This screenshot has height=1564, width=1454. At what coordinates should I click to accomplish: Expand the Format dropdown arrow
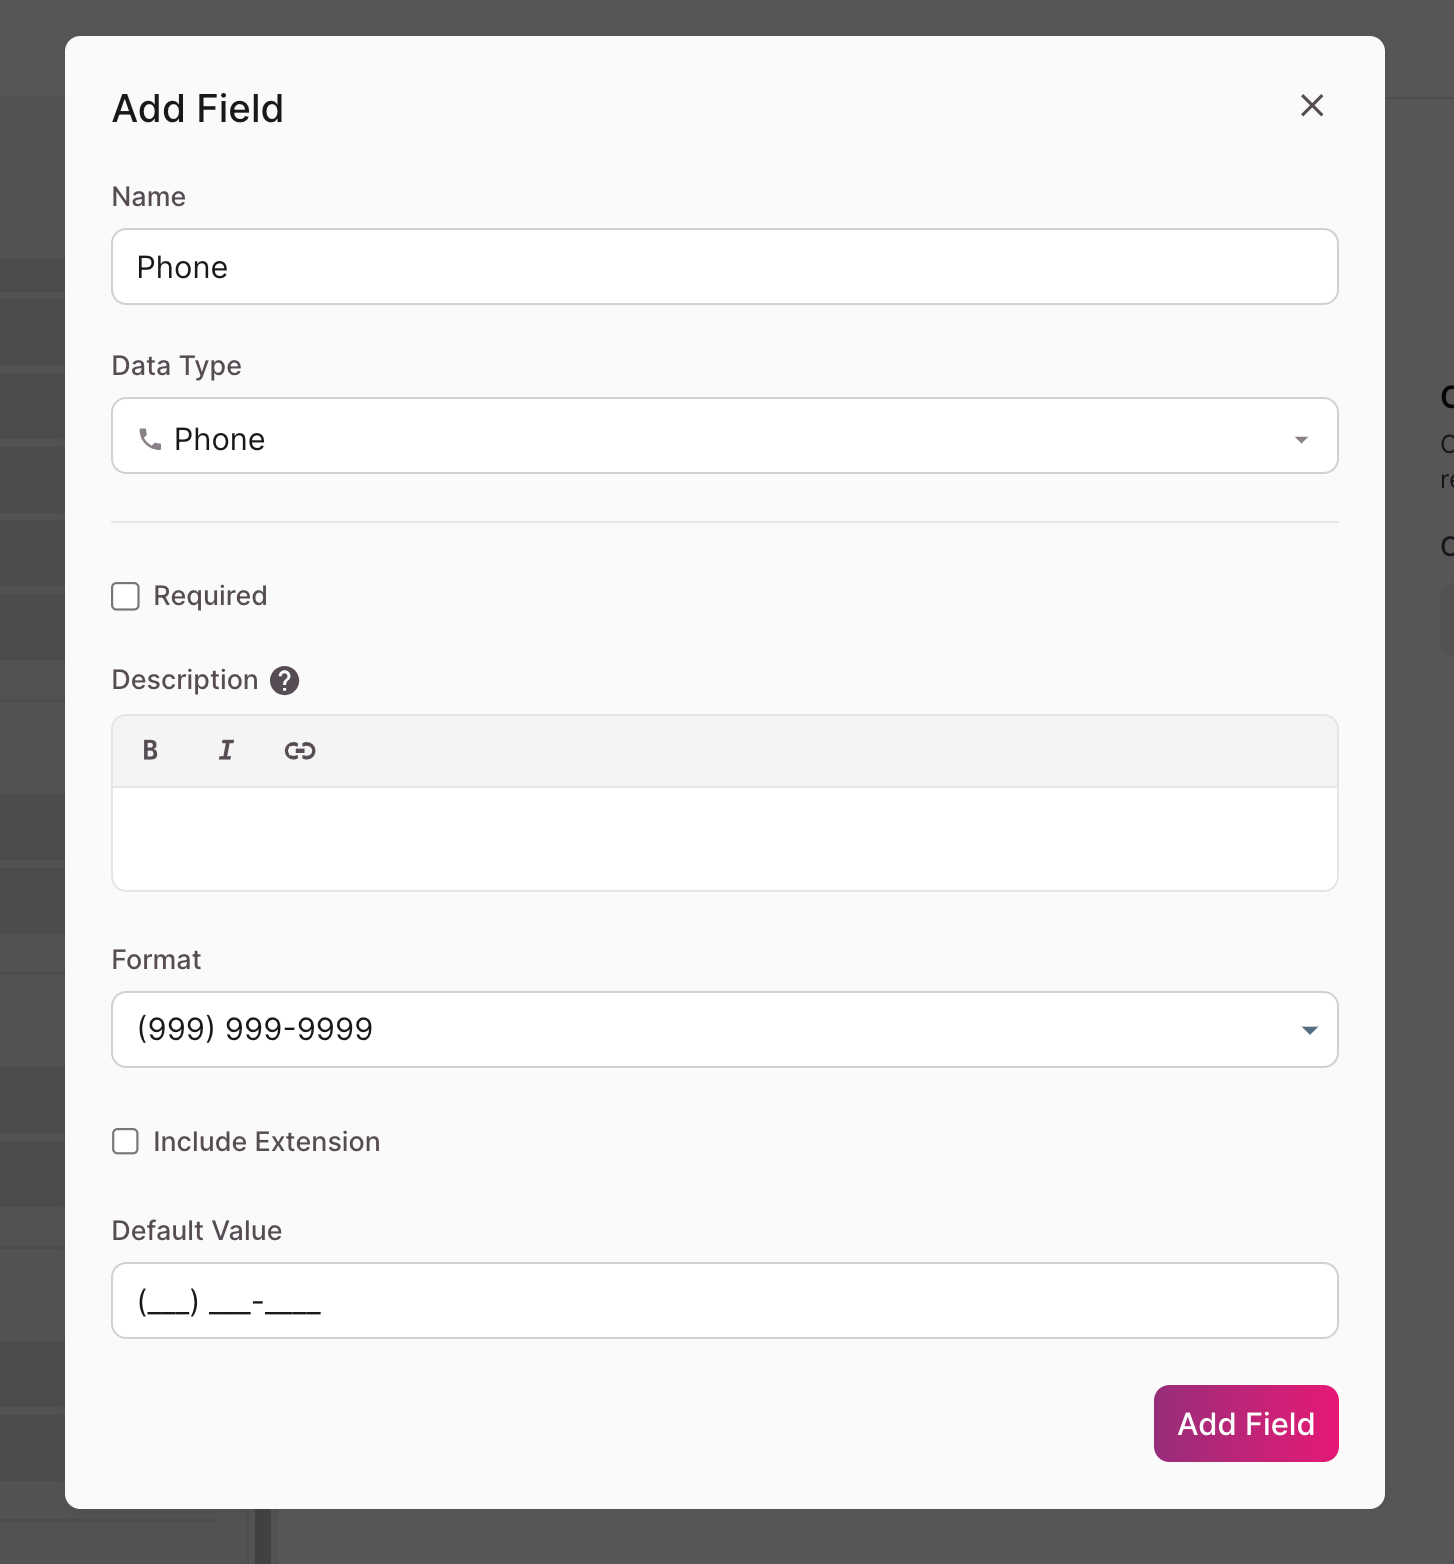1309,1030
